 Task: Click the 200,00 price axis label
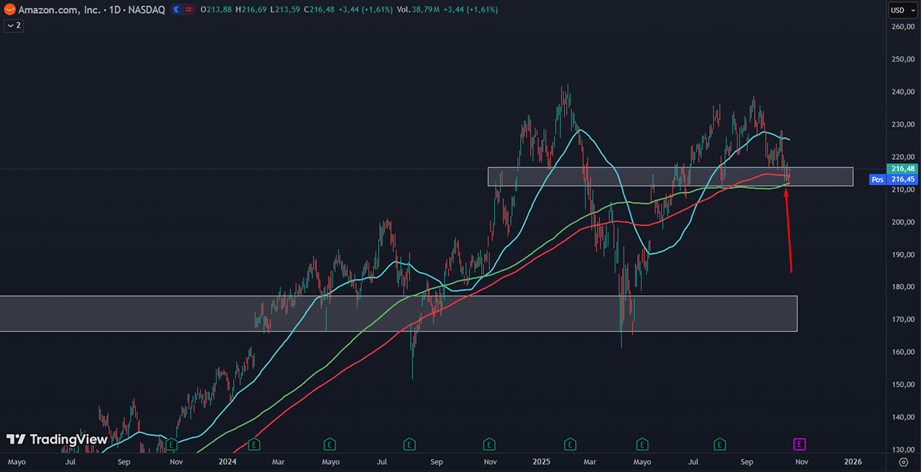(x=903, y=222)
